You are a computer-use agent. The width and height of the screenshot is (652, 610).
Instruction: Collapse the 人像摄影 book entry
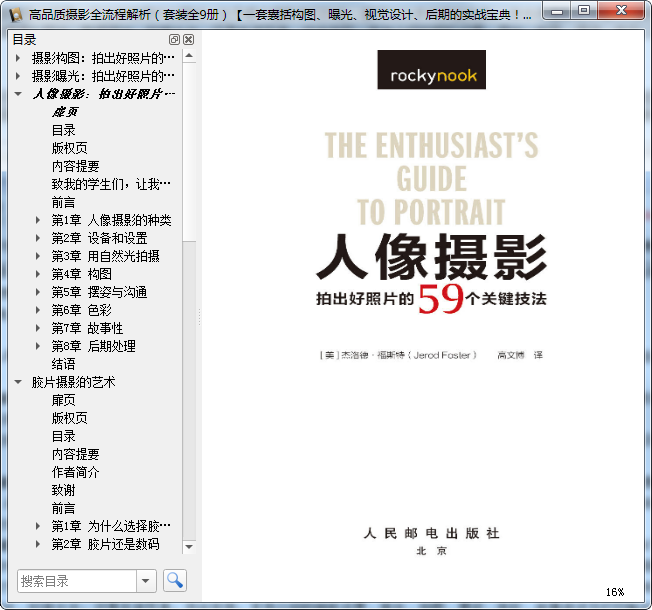click(x=18, y=94)
